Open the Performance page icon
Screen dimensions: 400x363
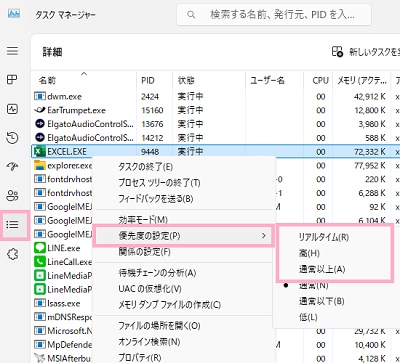[x=12, y=109]
